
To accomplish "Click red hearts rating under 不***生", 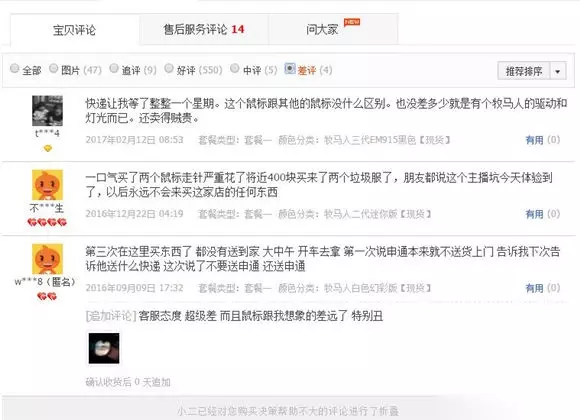I will 47,222.
